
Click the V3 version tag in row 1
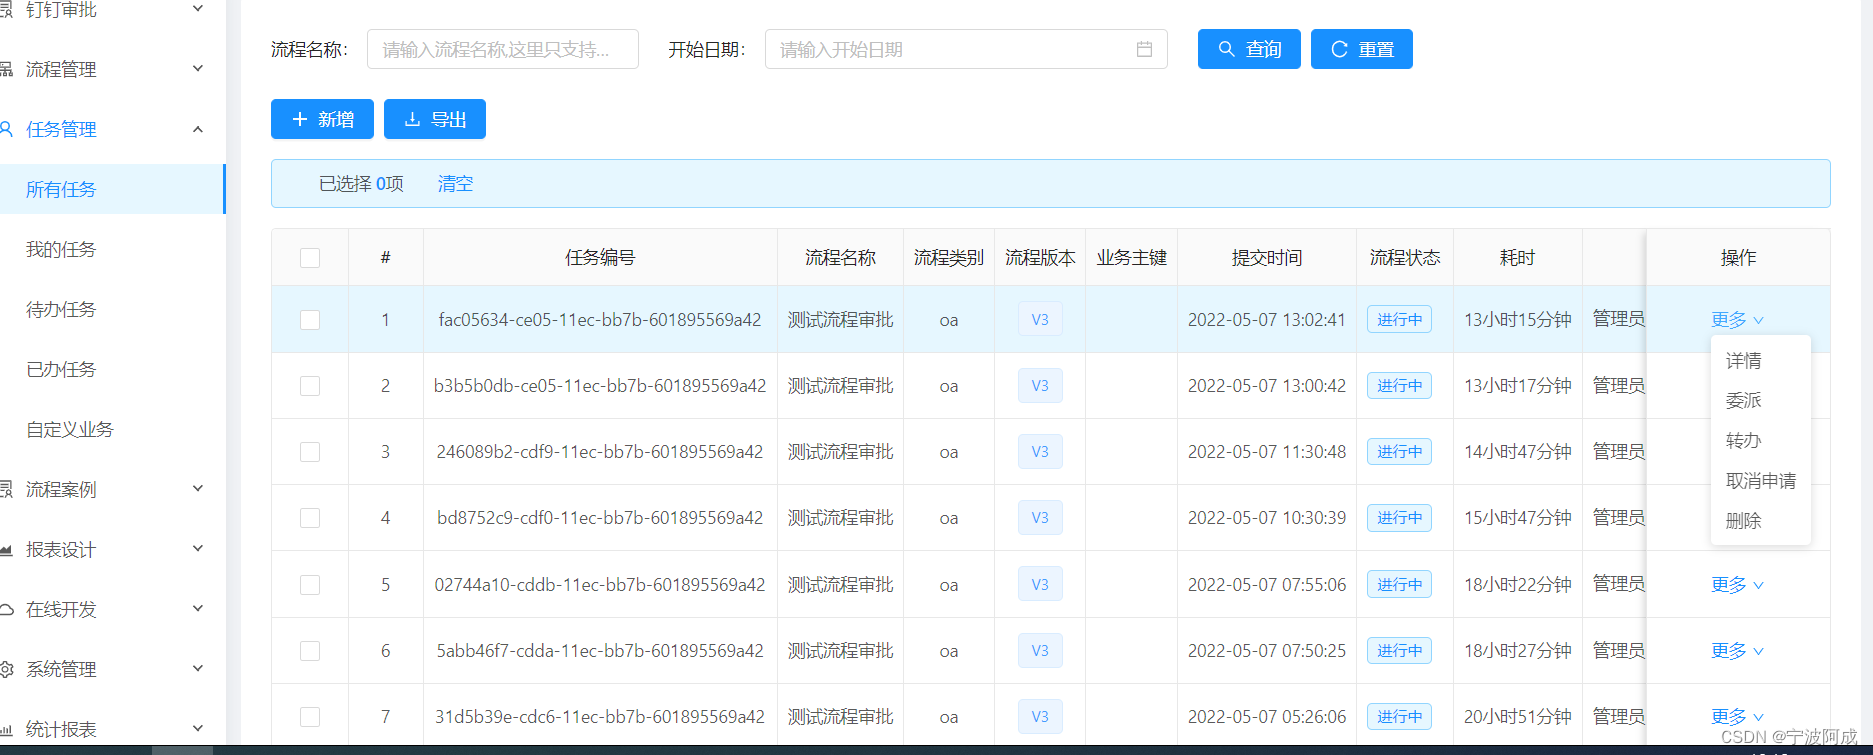1040,319
